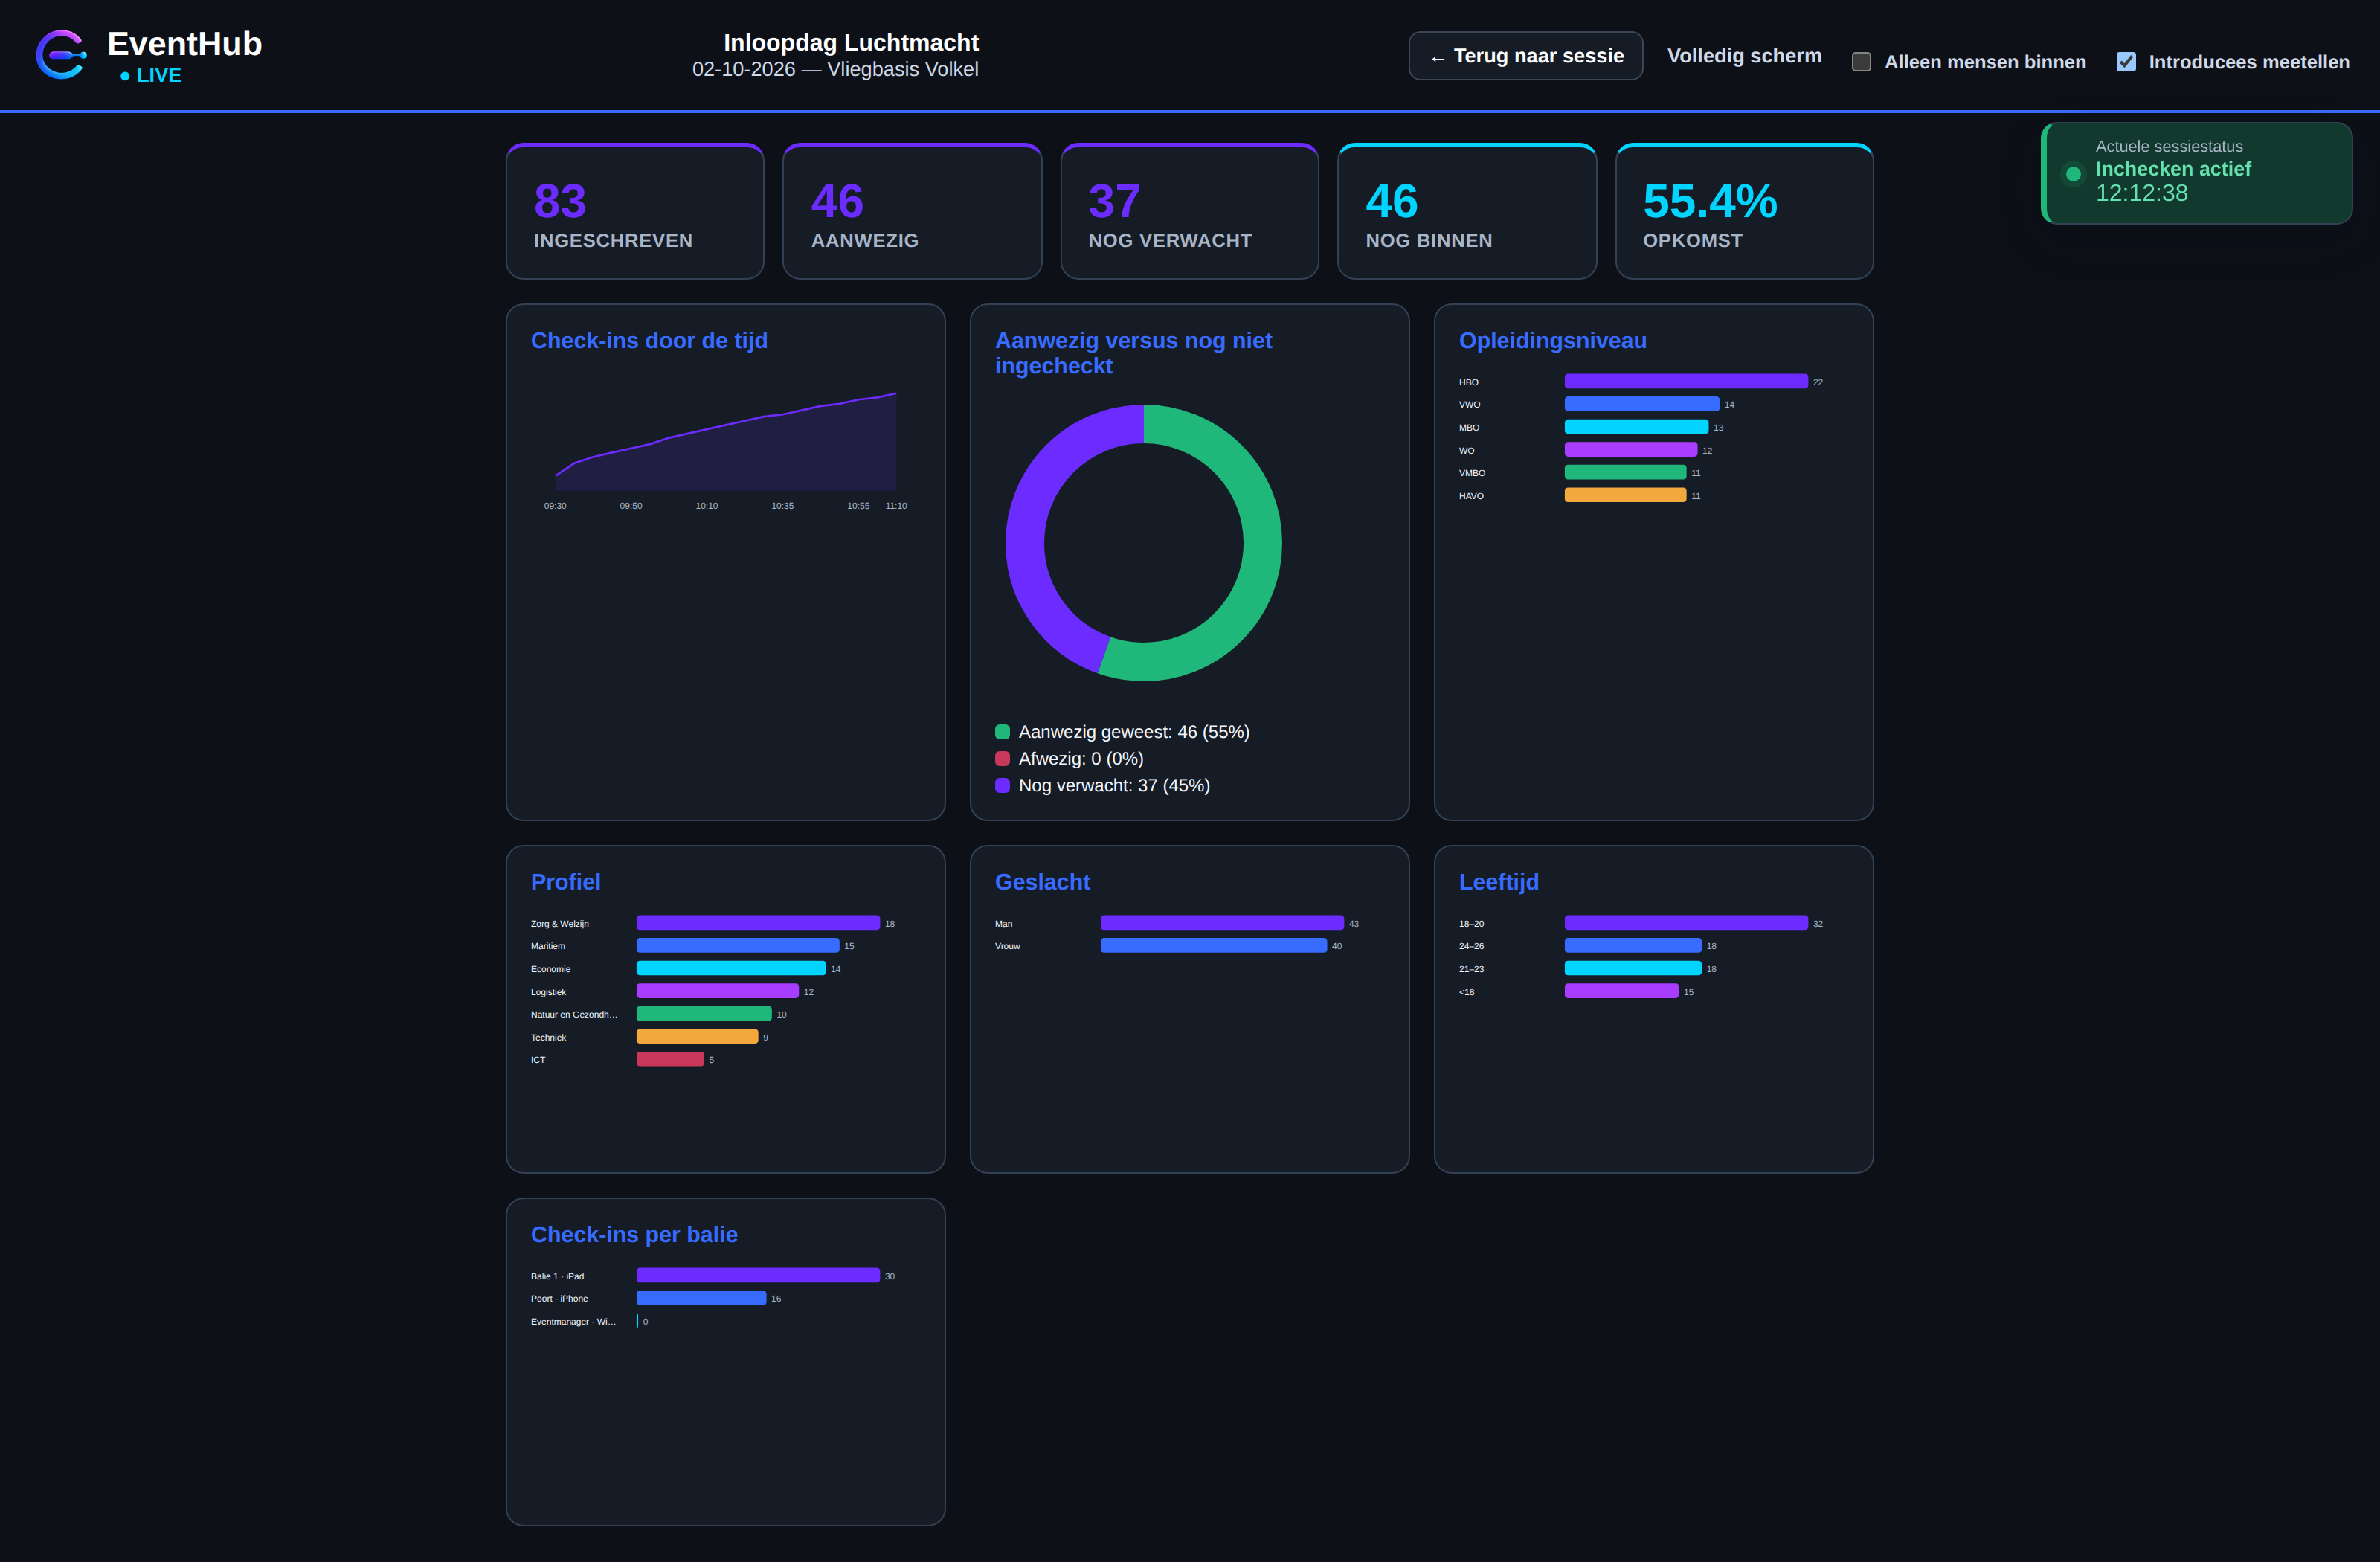This screenshot has width=2380, height=1562.
Task: Click the Profiel heading
Action: click(565, 882)
